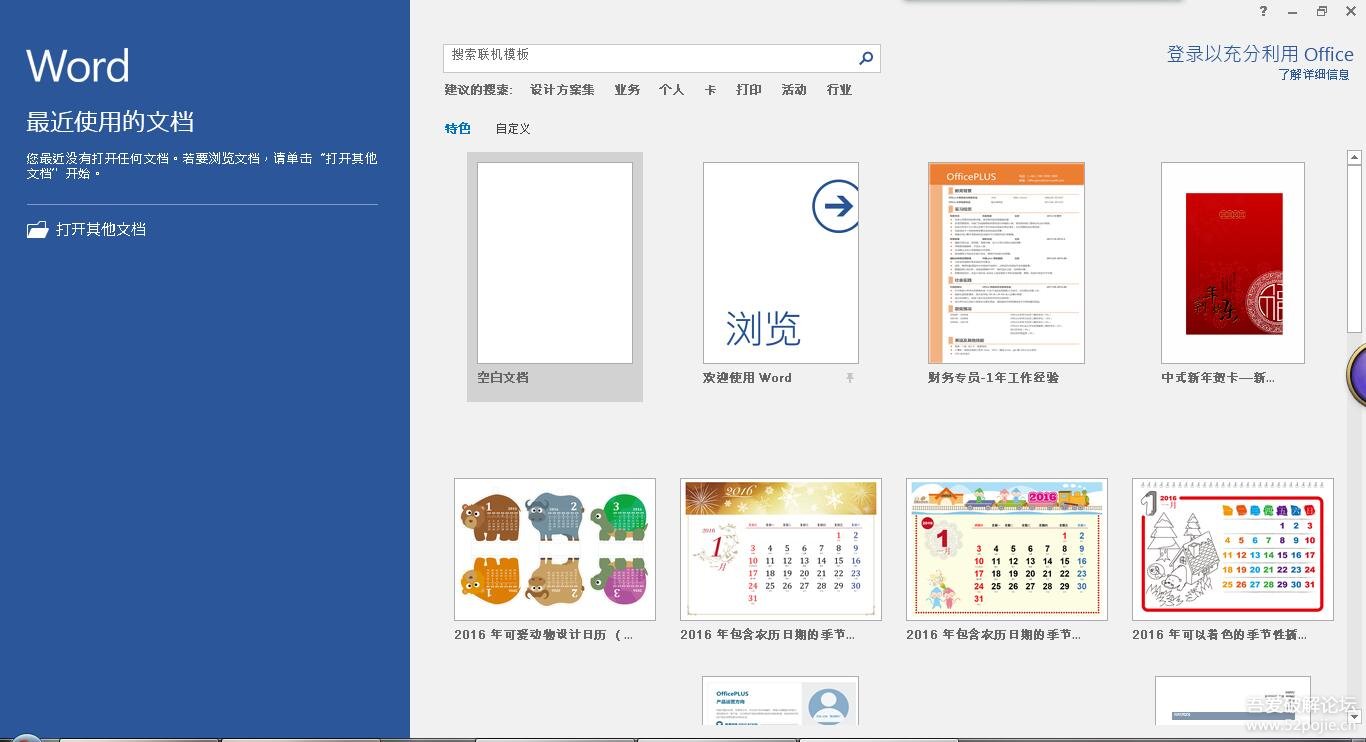
Task: Select the 业务 suggested search term
Action: pyautogui.click(x=627, y=90)
